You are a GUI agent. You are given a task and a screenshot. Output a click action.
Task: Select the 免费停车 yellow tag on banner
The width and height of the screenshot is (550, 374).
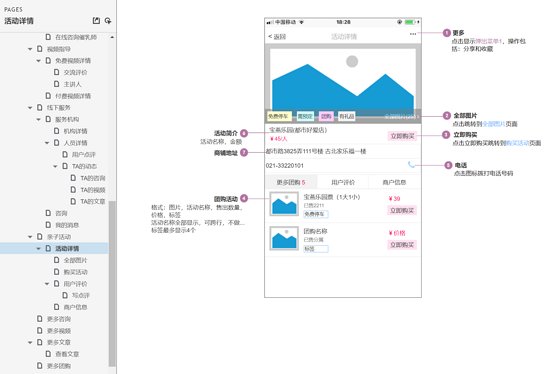tap(279, 116)
